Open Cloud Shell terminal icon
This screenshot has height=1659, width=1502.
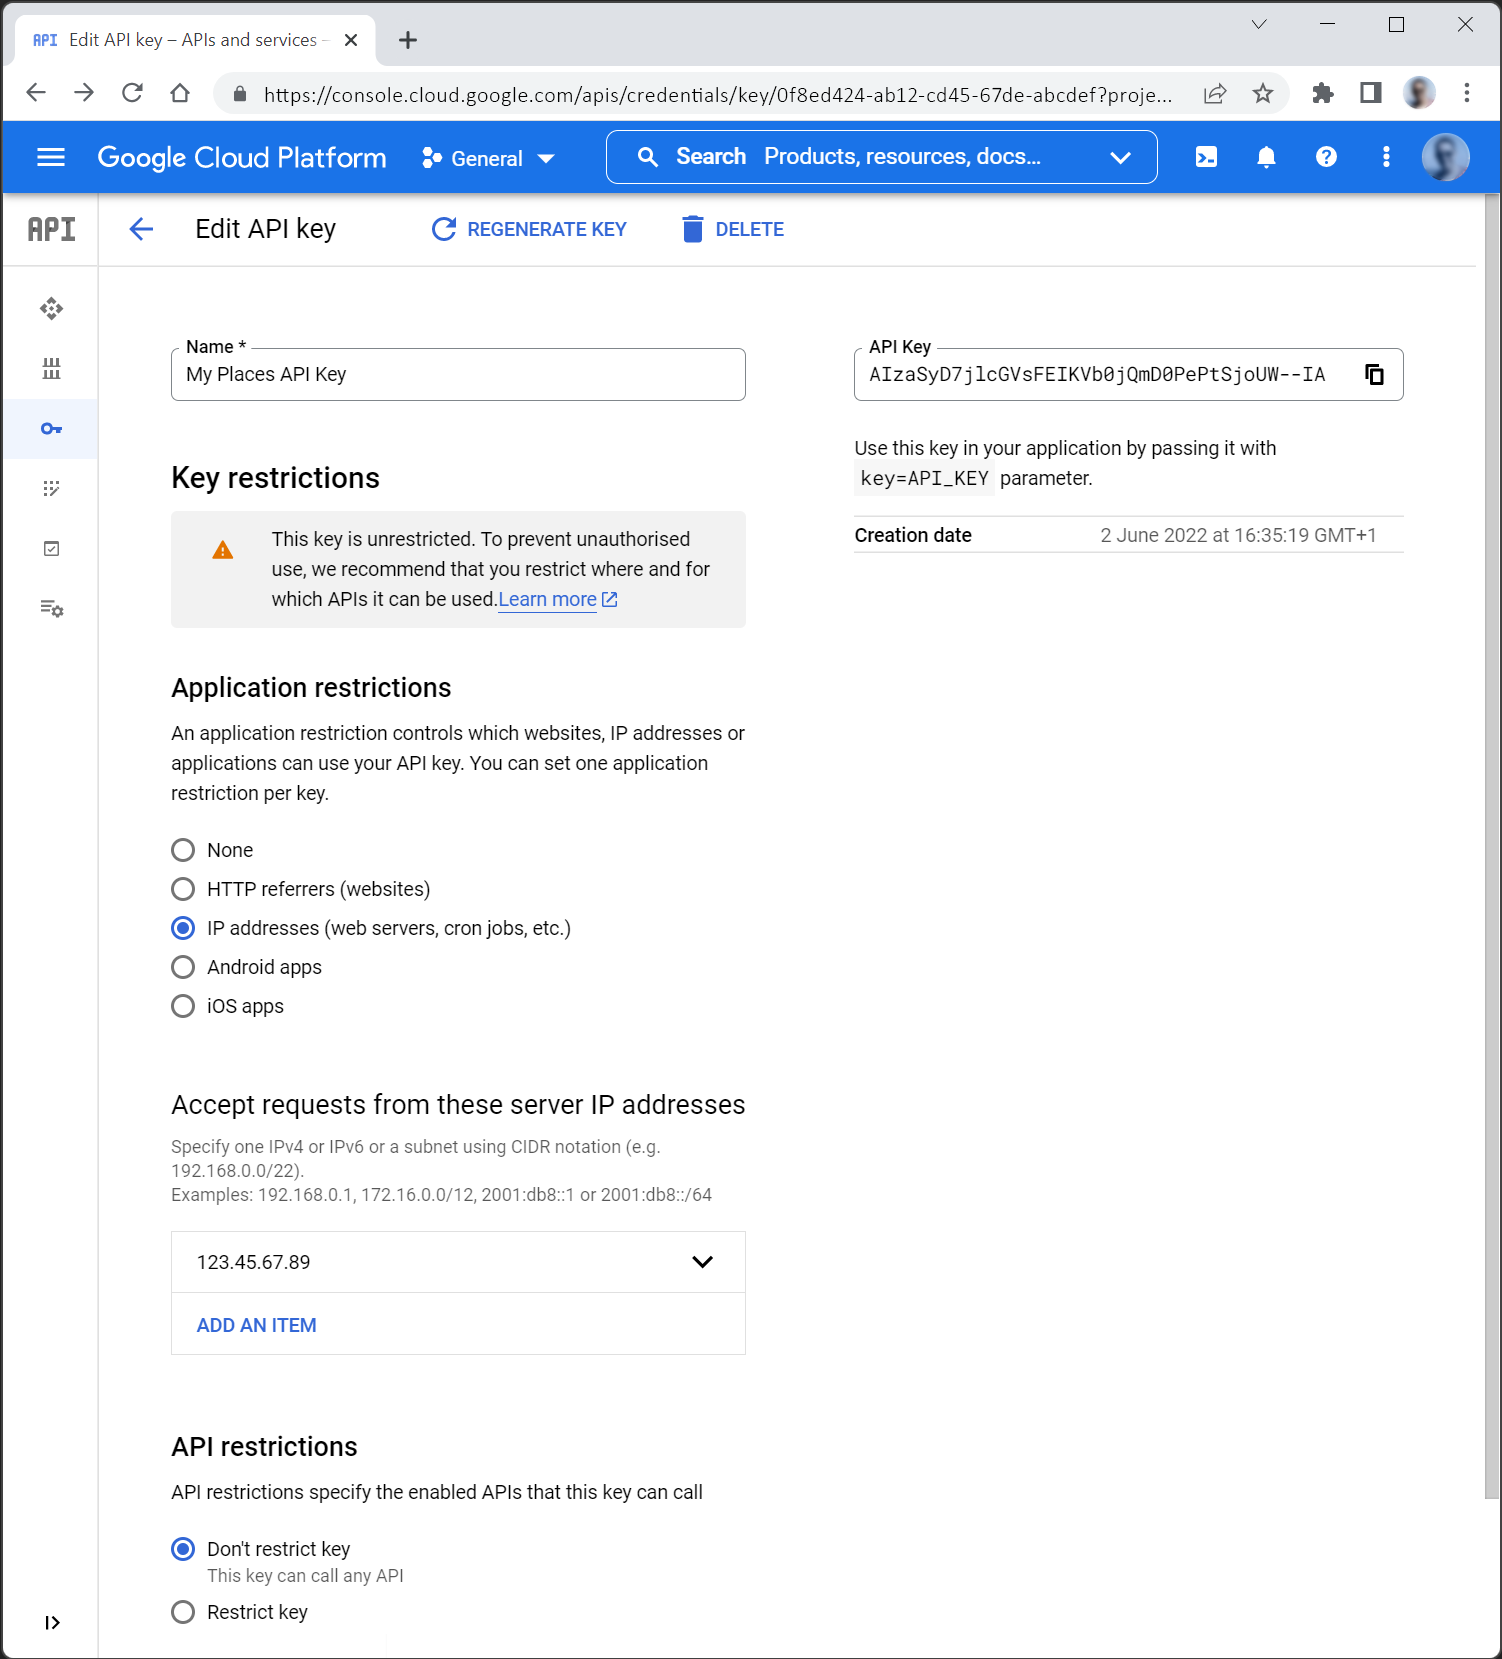(x=1206, y=157)
